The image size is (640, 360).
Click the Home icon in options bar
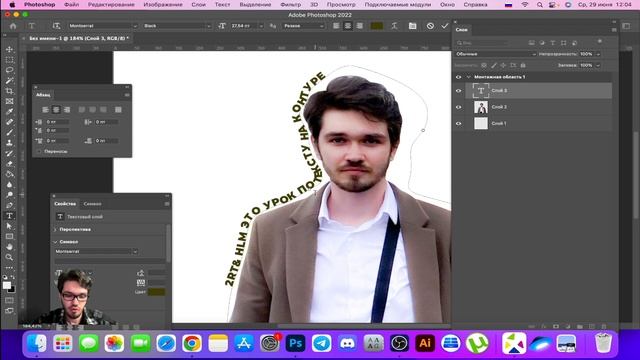[13, 26]
